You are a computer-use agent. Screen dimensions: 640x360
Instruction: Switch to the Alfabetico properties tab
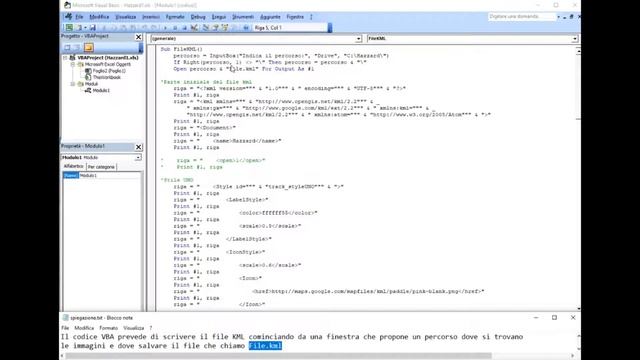(x=73, y=167)
